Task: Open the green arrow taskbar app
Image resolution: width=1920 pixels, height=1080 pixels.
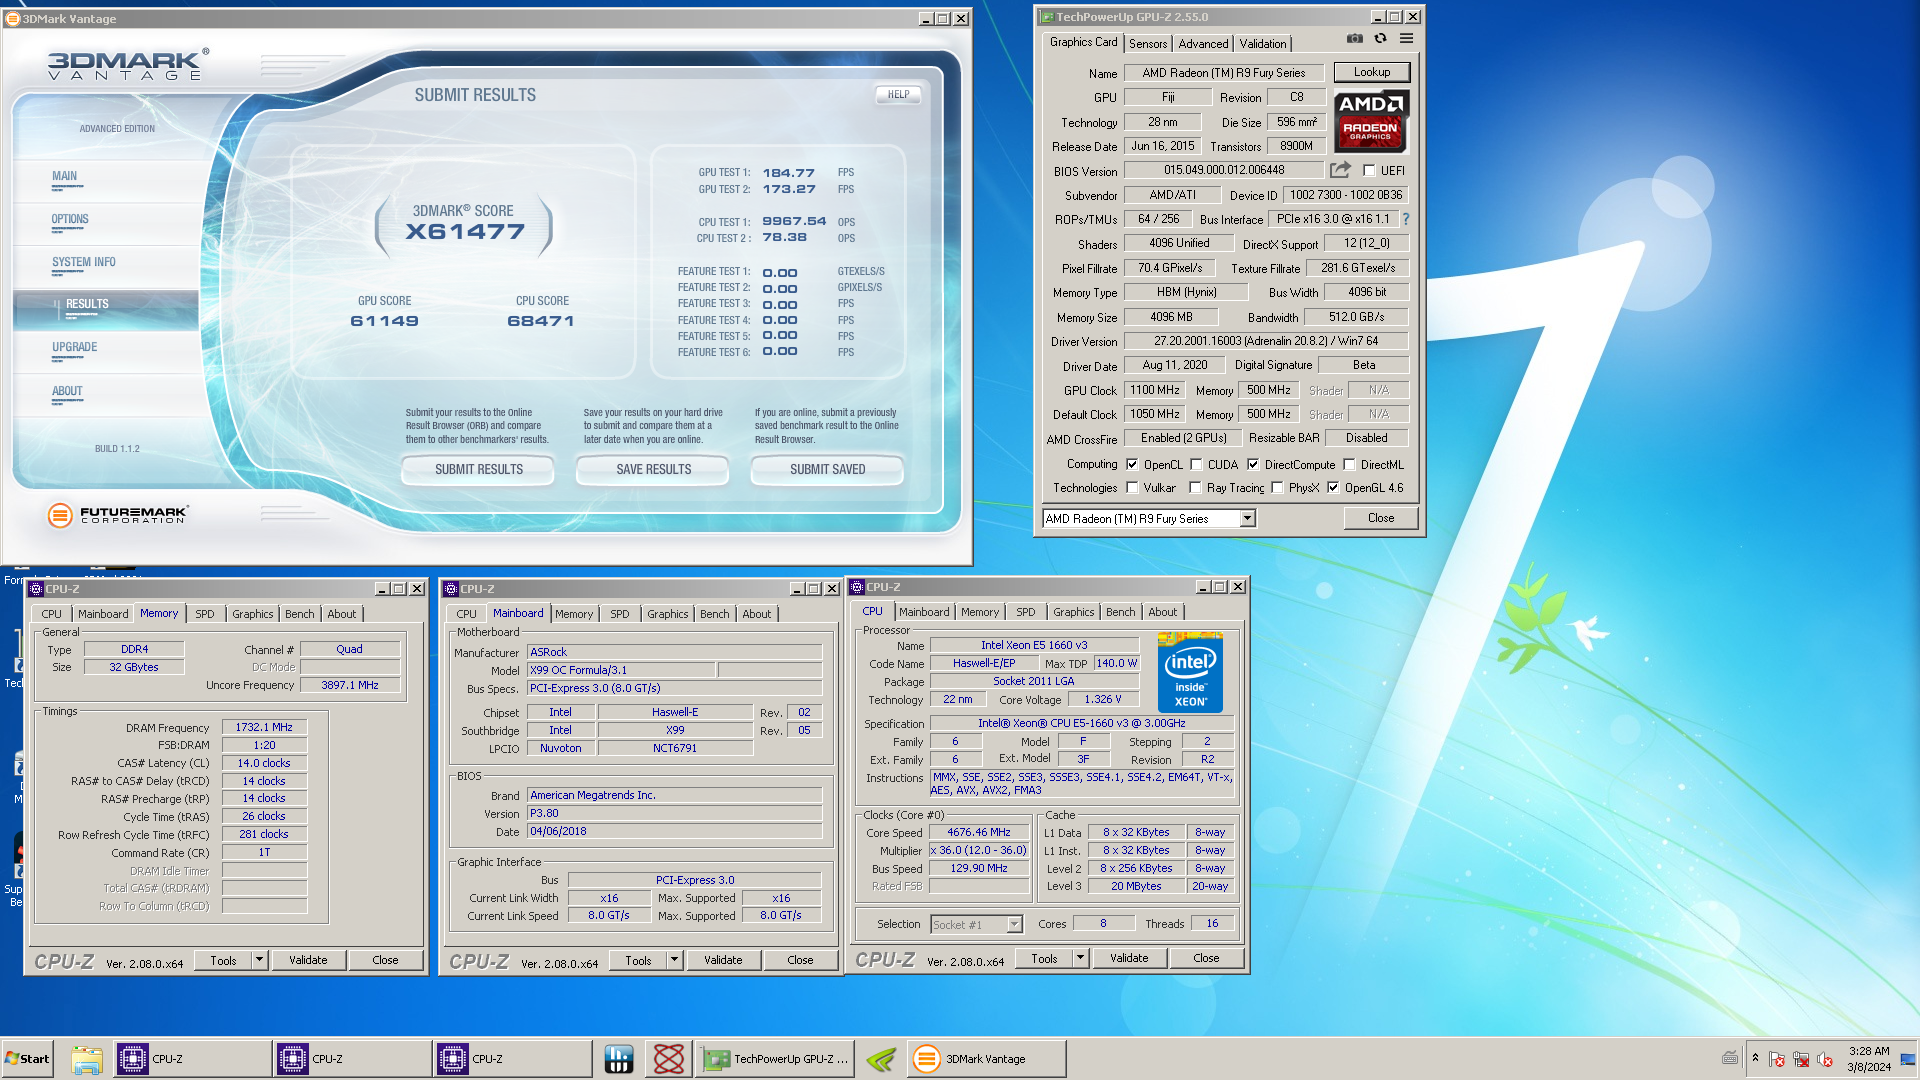Action: coord(881,1059)
